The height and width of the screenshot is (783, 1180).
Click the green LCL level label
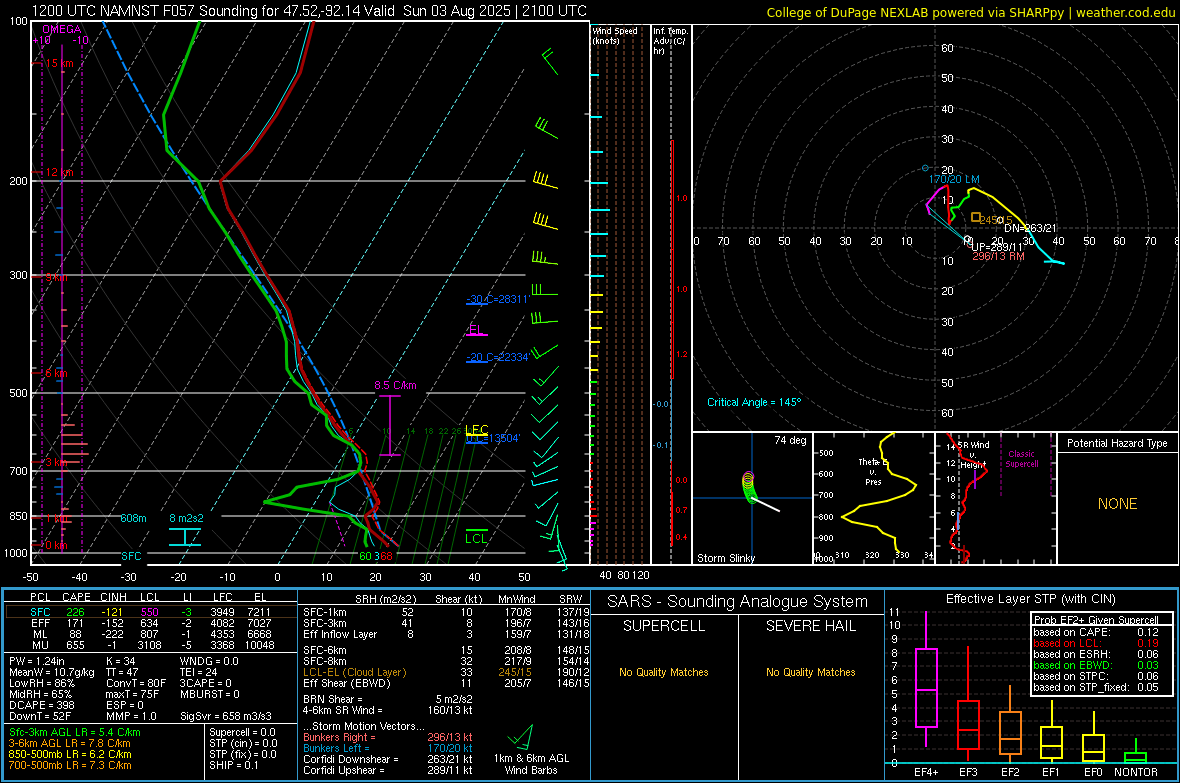[x=476, y=538]
